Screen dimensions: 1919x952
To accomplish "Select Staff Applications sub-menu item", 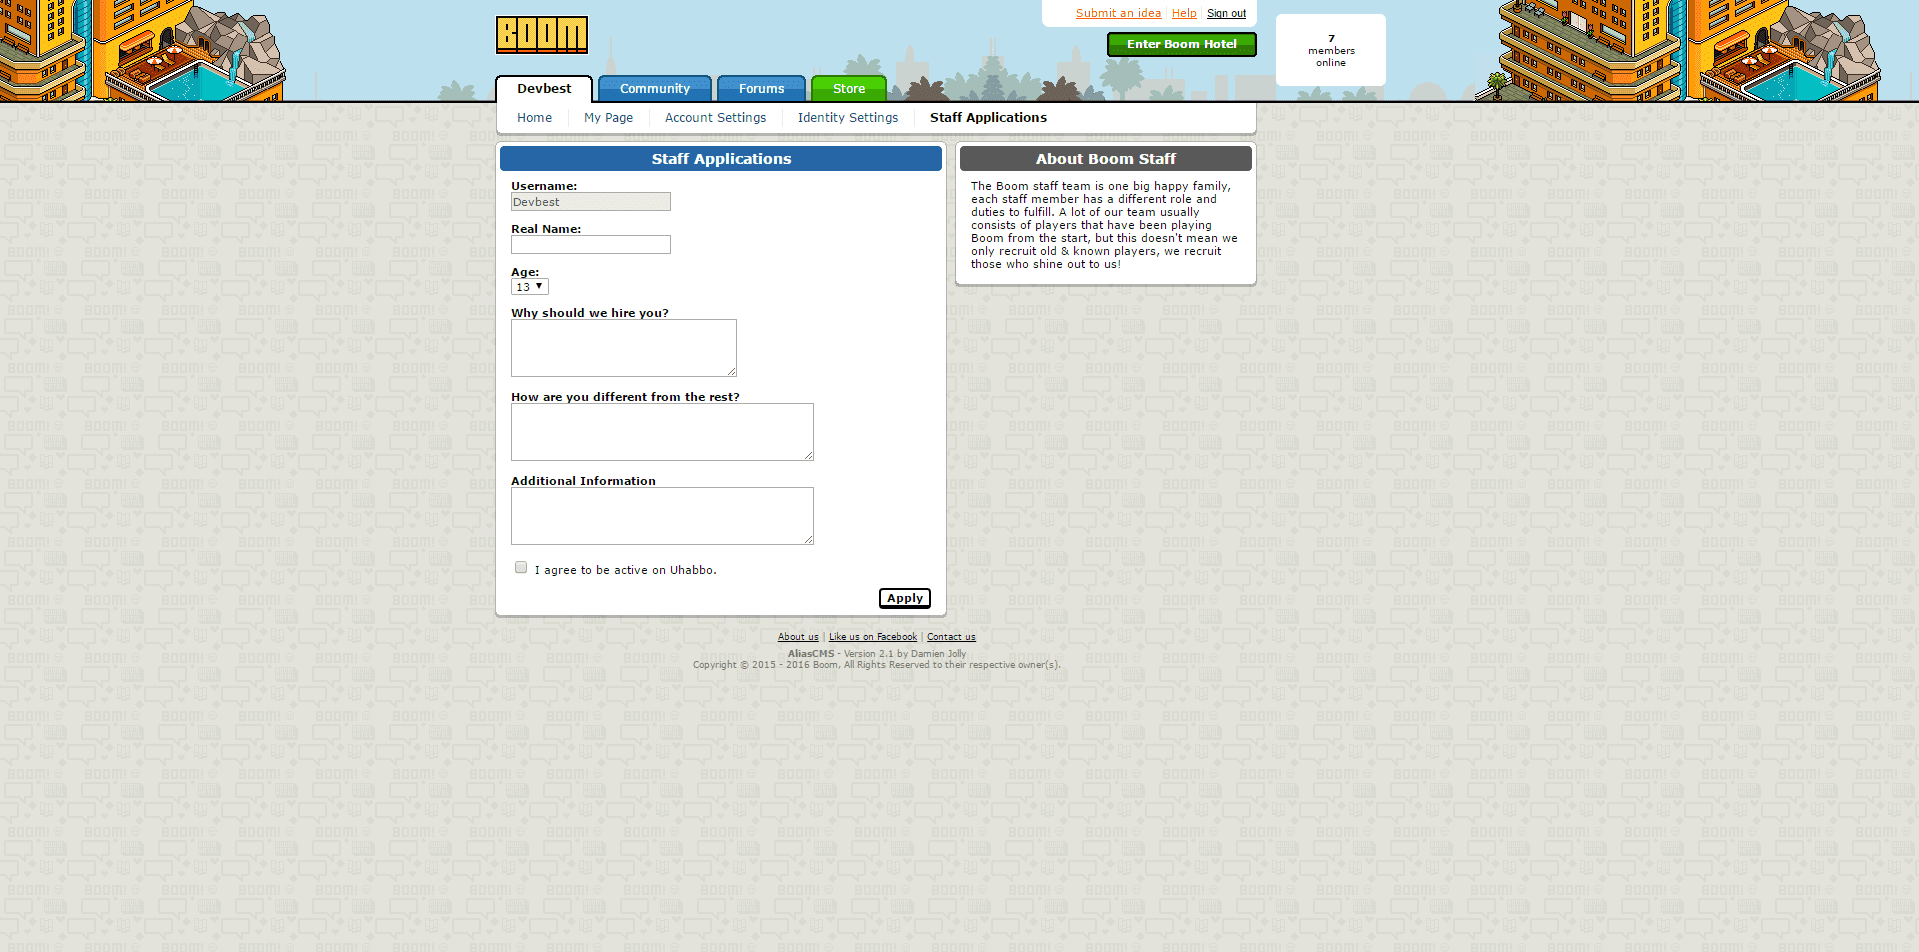I will (x=988, y=118).
